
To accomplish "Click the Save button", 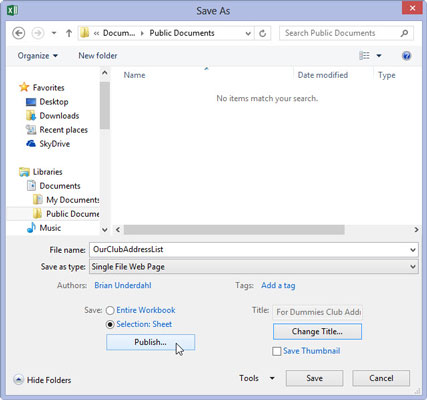I will [x=314, y=378].
